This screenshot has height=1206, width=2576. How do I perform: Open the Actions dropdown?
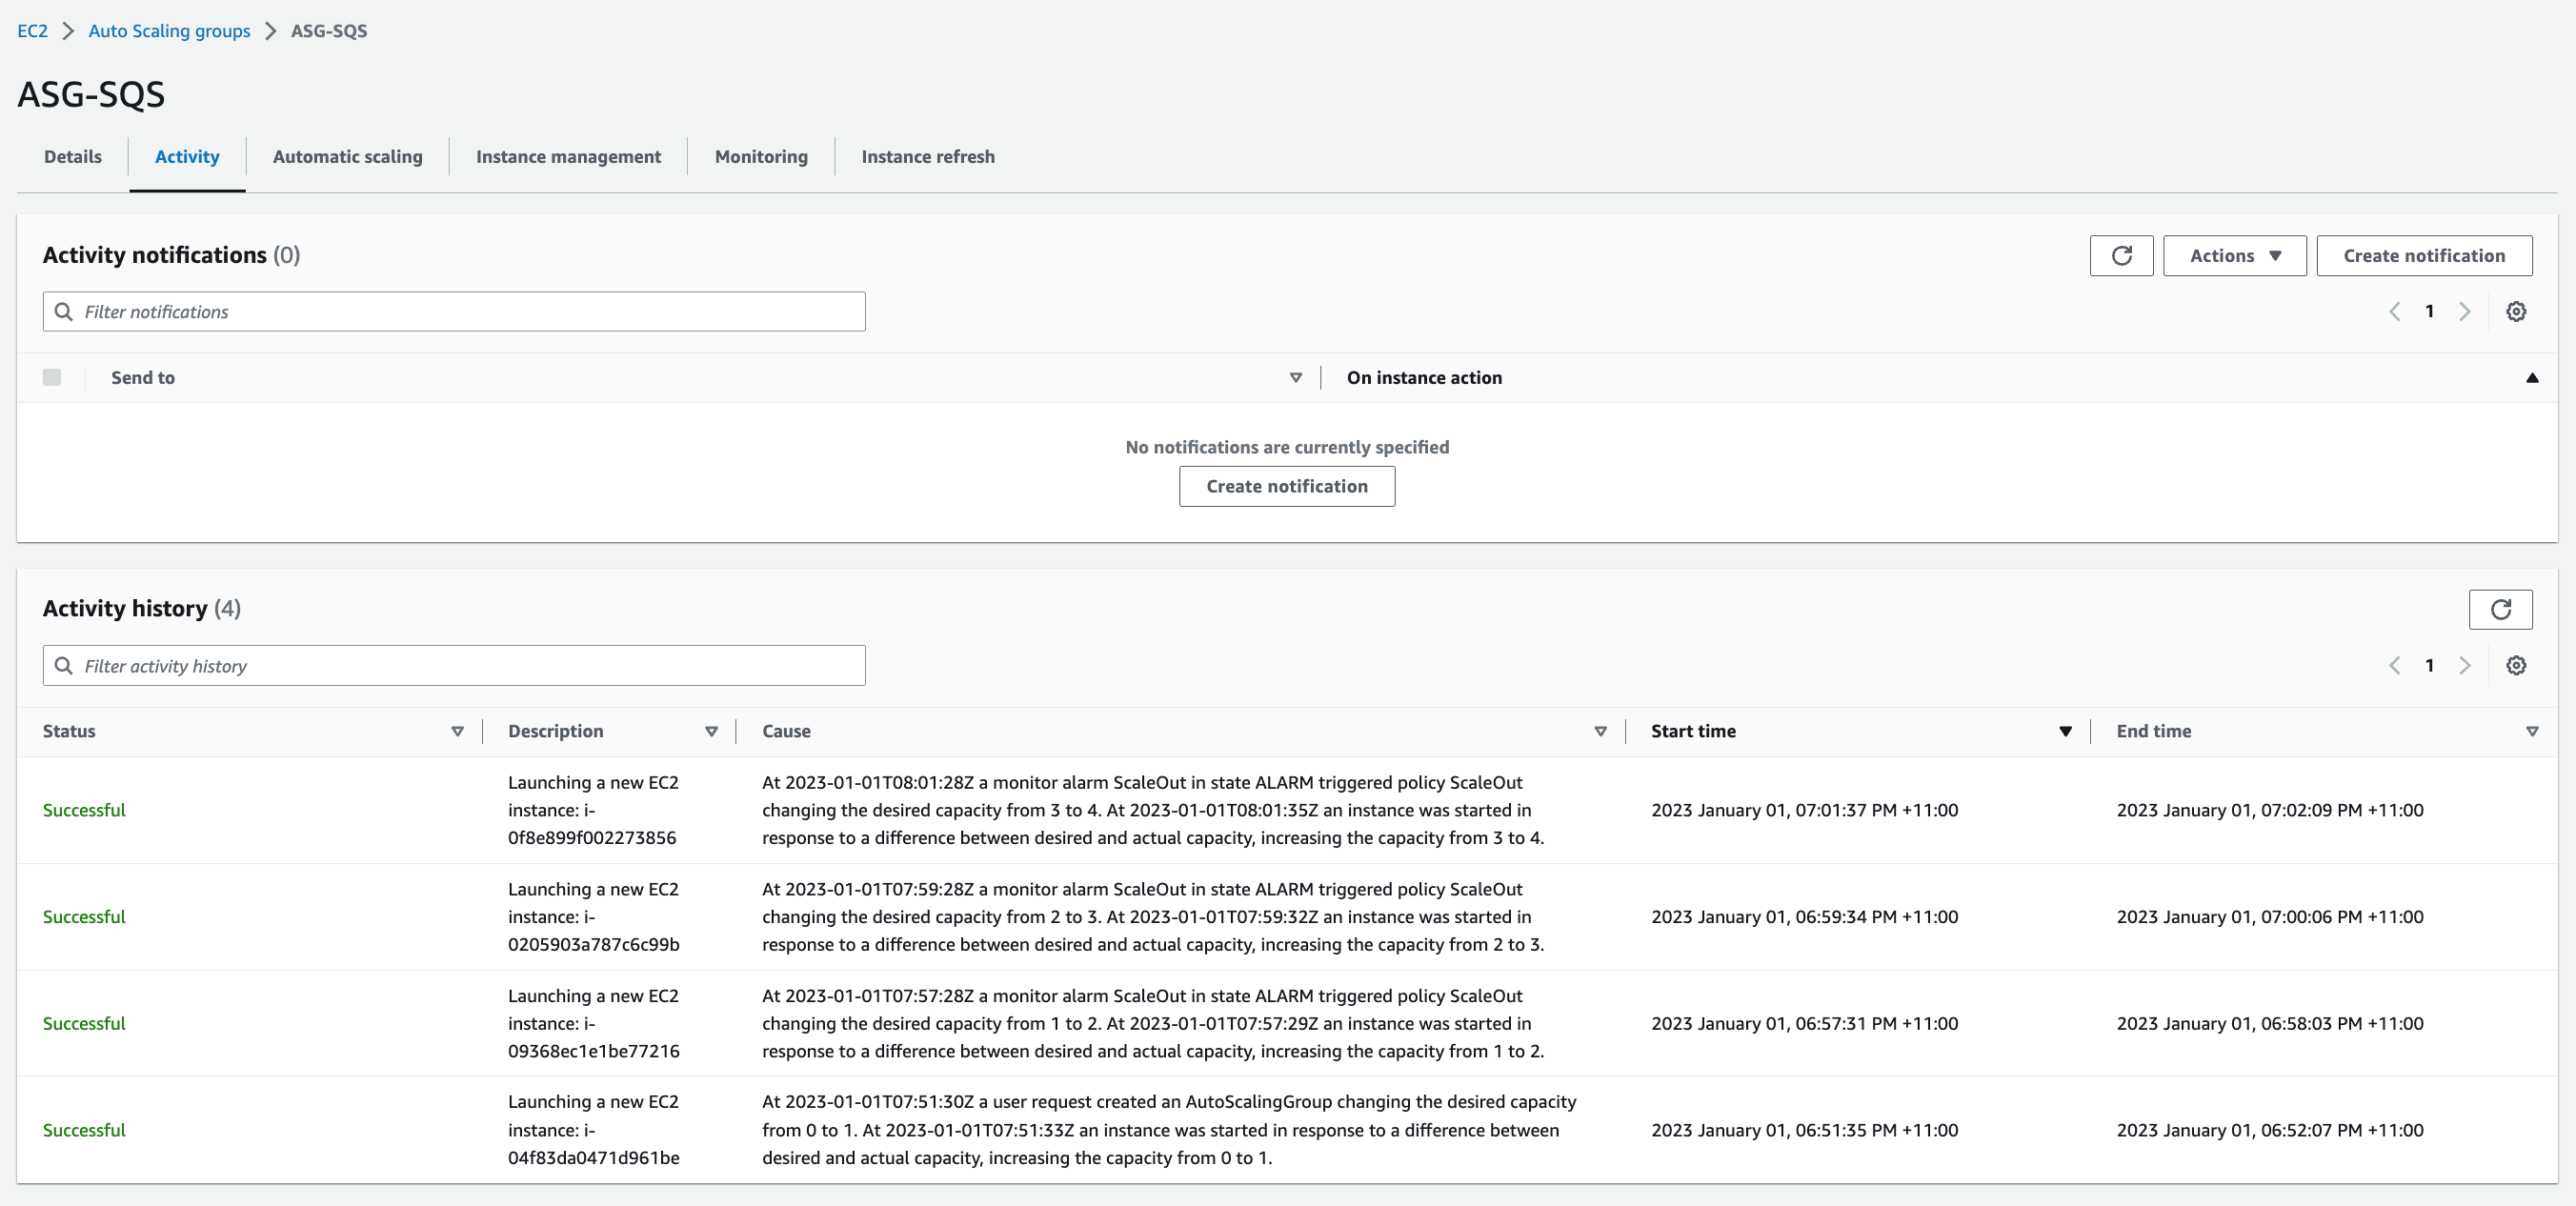tap(2234, 256)
